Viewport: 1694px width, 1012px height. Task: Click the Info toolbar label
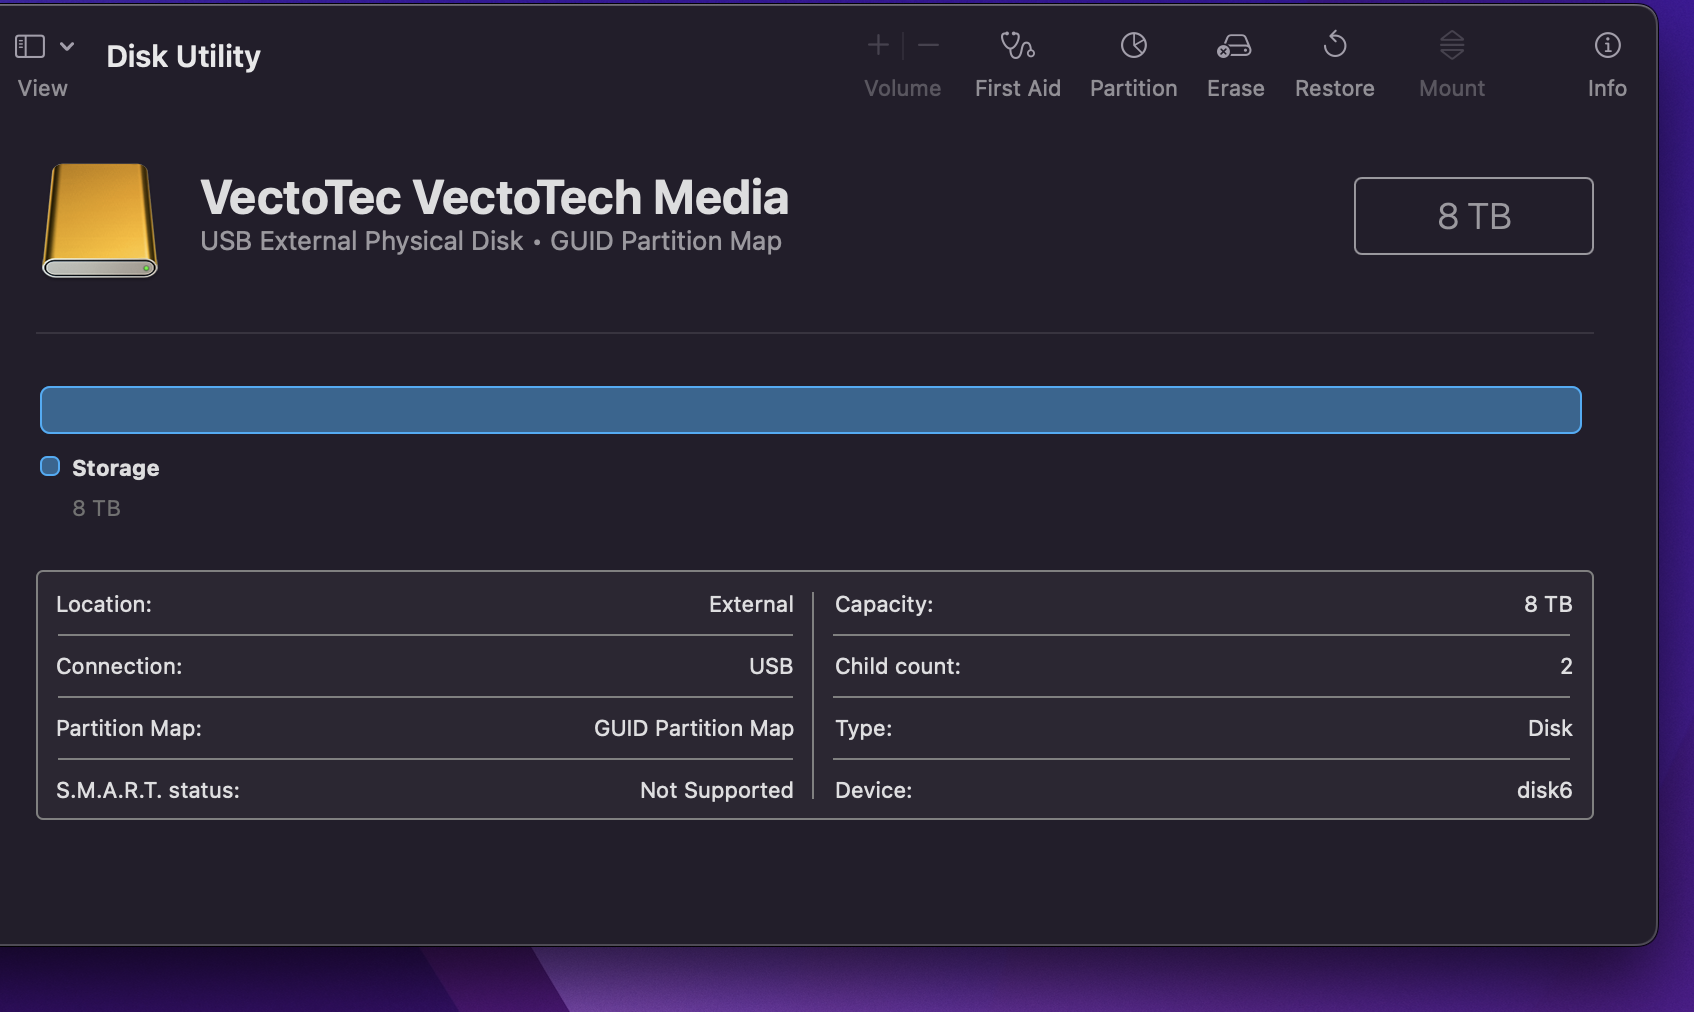click(x=1607, y=88)
